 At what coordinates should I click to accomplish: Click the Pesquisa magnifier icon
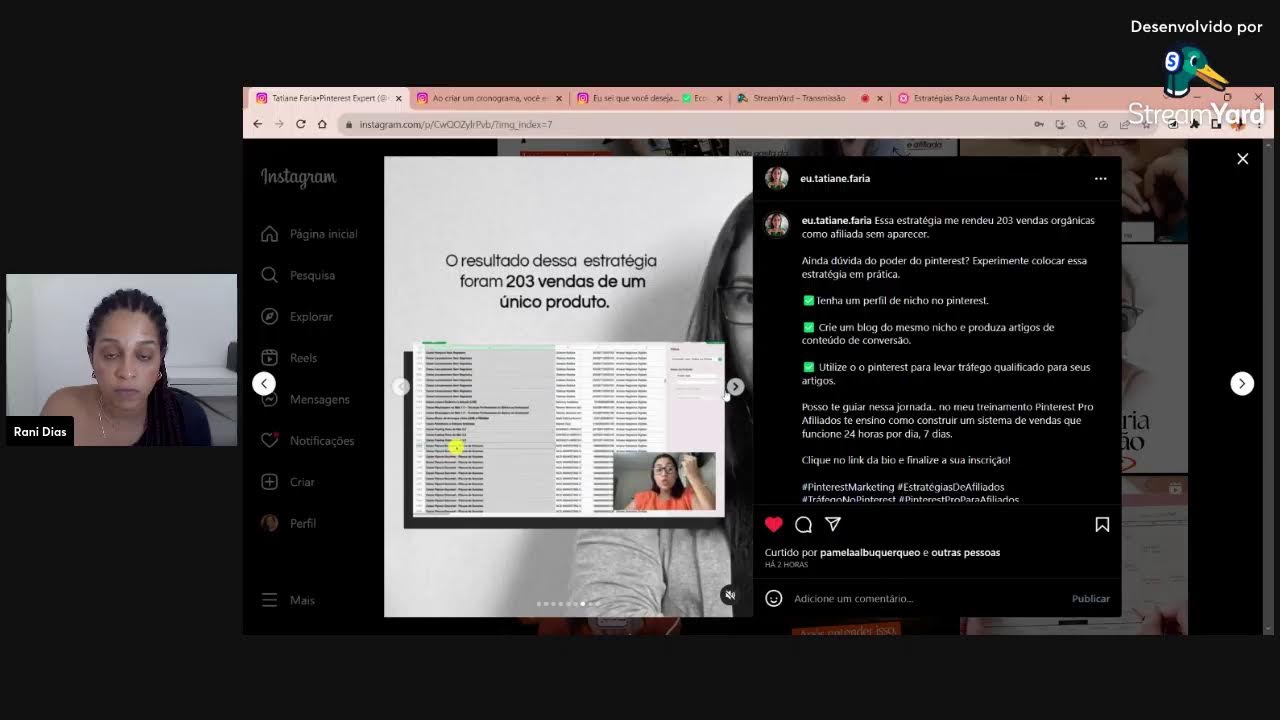[x=269, y=275]
